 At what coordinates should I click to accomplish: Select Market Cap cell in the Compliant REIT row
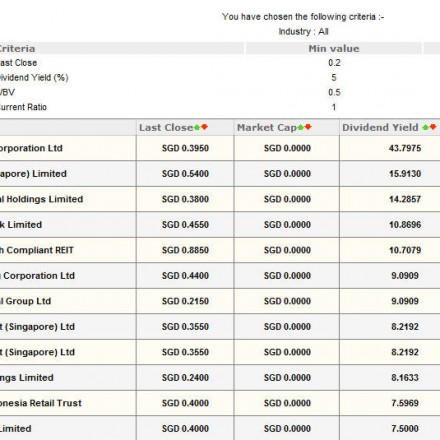pos(287,250)
